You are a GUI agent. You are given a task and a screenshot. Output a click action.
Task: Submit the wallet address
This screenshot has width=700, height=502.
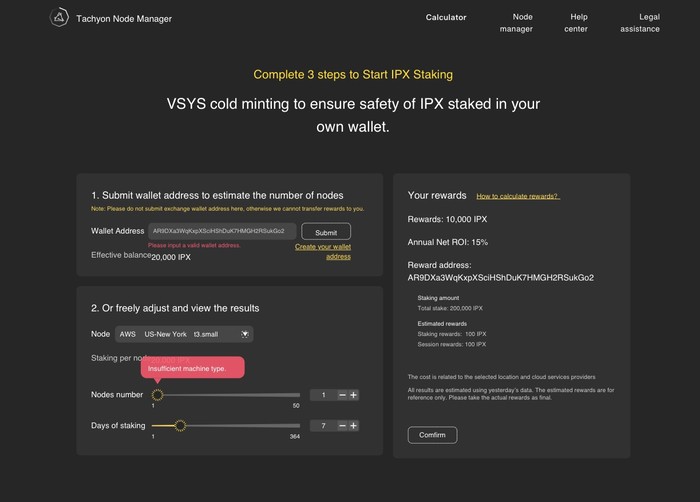click(x=326, y=232)
